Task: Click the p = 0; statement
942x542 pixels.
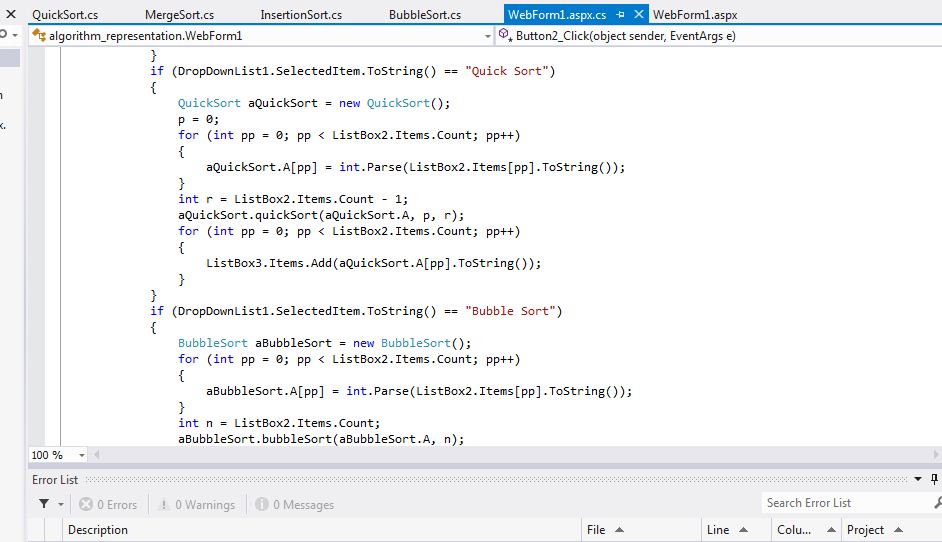Action: (198, 119)
